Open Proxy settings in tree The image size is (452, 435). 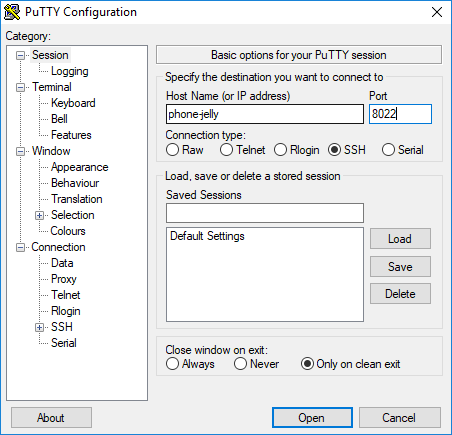64,279
